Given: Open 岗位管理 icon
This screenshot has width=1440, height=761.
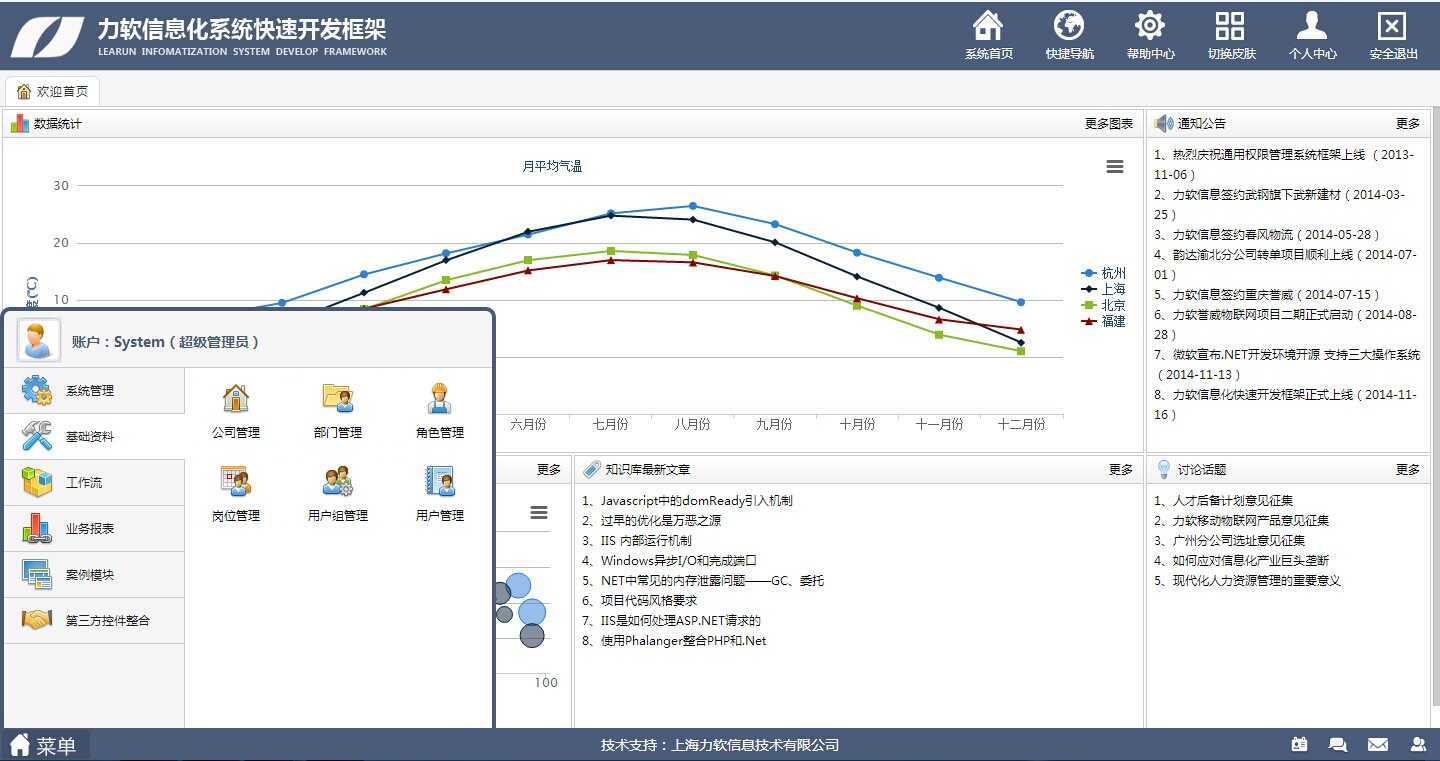Looking at the screenshot, I should [236, 481].
